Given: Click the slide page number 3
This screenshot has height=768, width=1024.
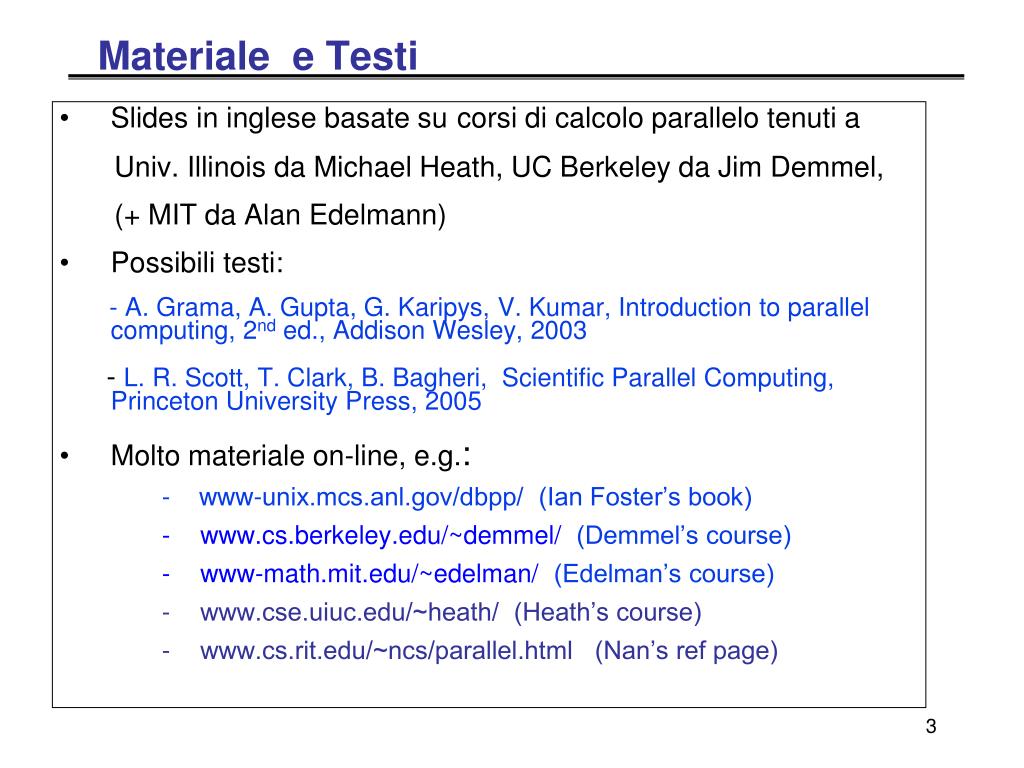Looking at the screenshot, I should pos(931,726).
